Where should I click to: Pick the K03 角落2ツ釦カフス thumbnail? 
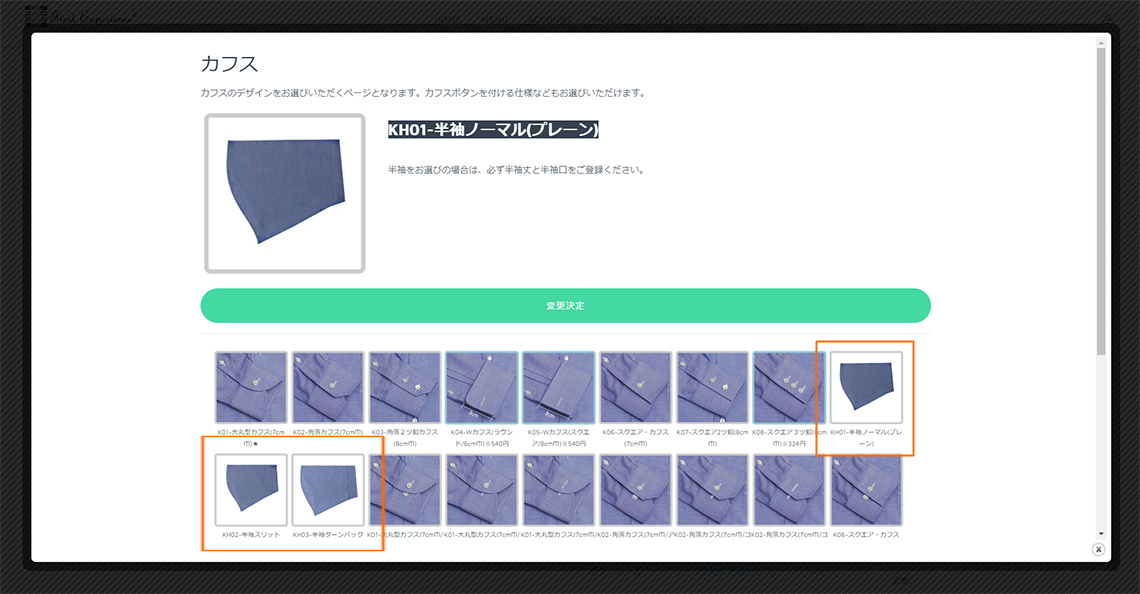point(405,387)
